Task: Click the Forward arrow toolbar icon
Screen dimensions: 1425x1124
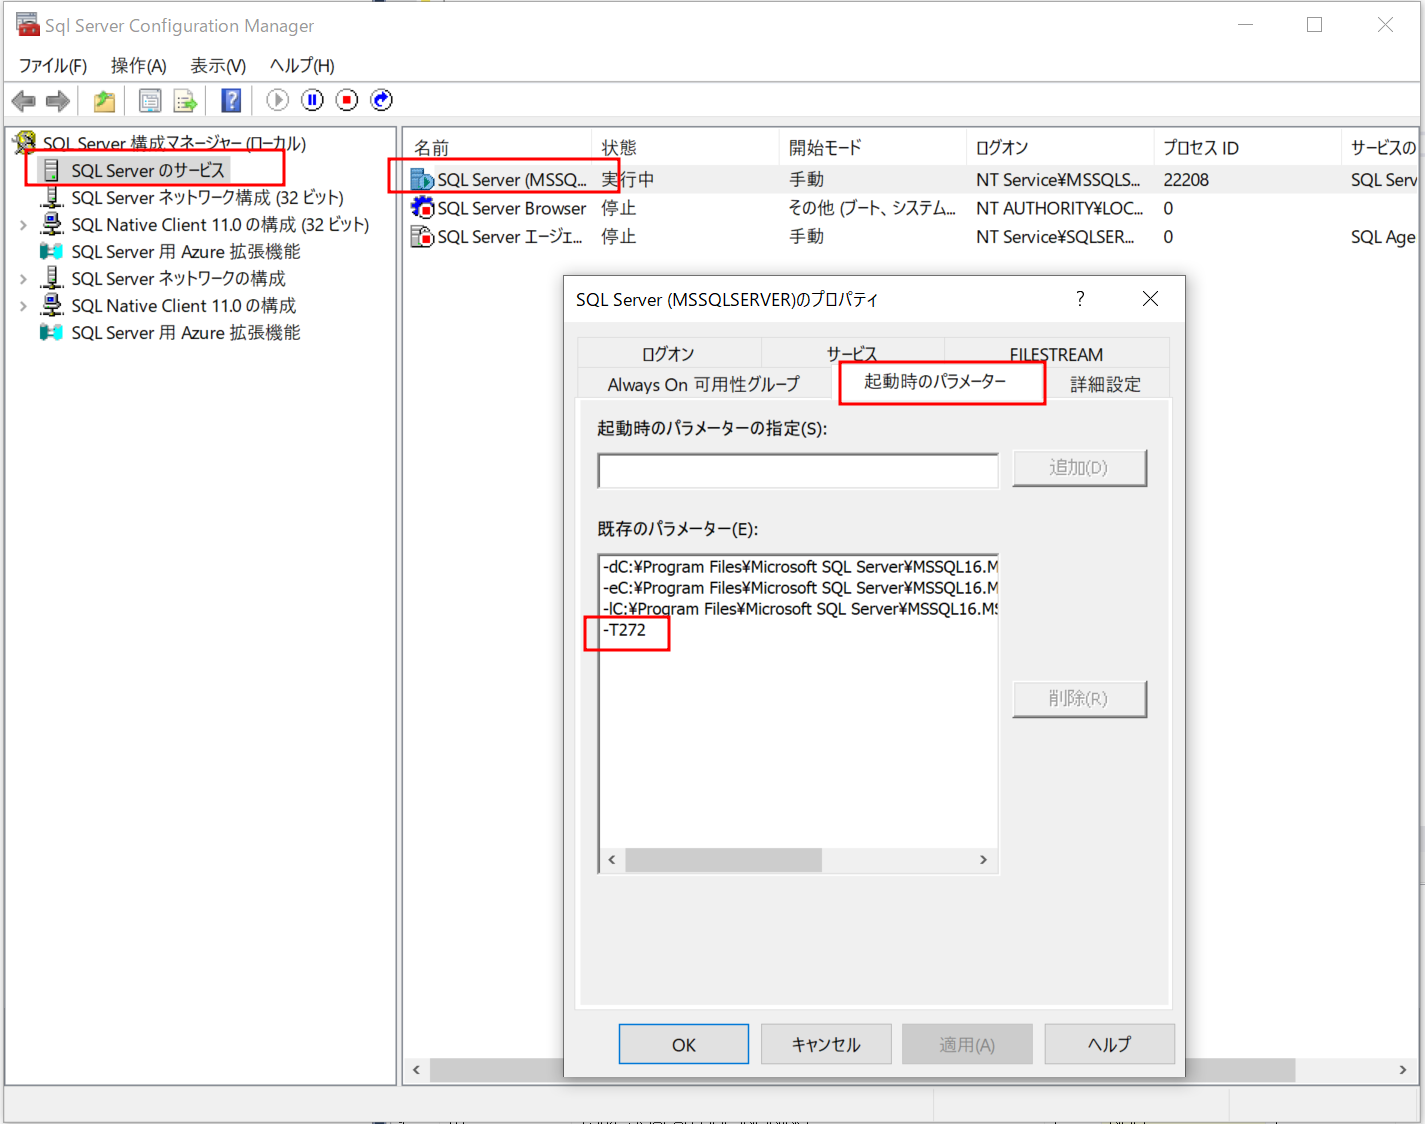Action: [x=58, y=101]
